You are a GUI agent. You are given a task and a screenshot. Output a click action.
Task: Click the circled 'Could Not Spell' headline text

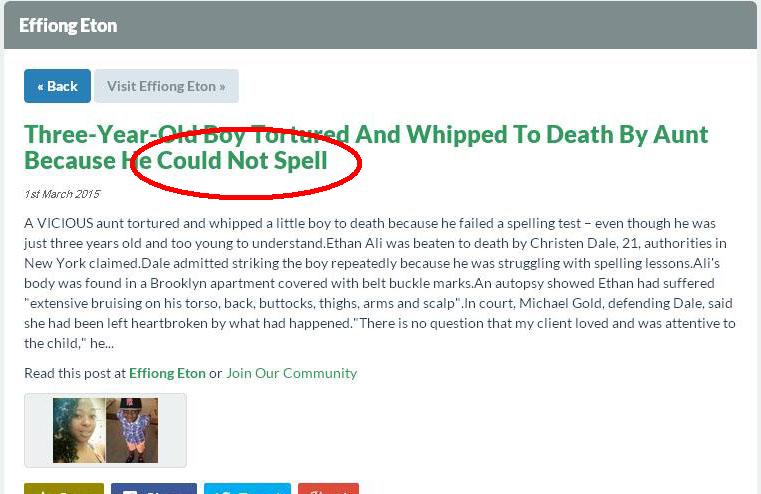(242, 161)
